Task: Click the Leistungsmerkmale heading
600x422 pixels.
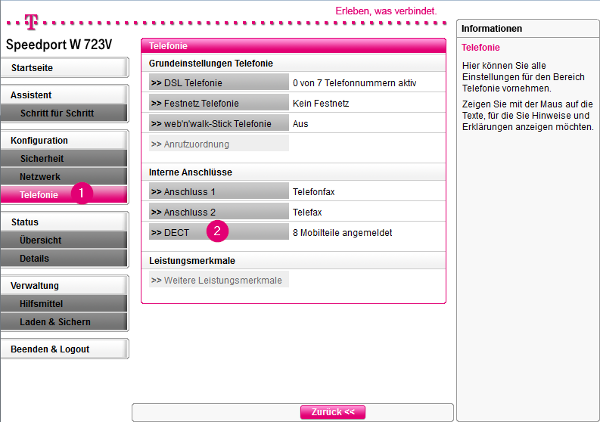Action: (192, 261)
